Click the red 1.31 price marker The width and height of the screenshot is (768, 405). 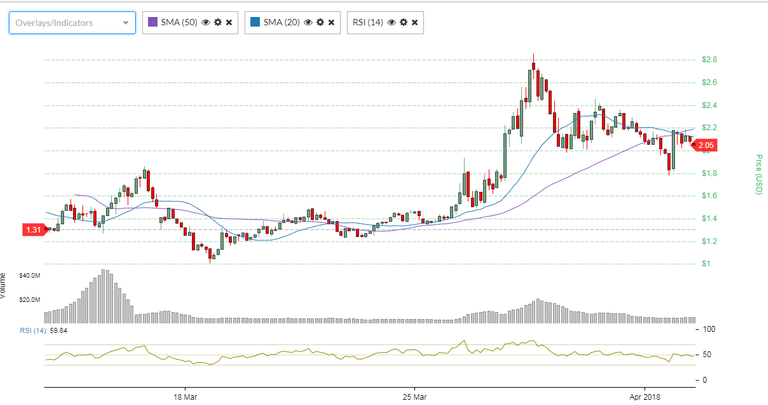[x=33, y=230]
